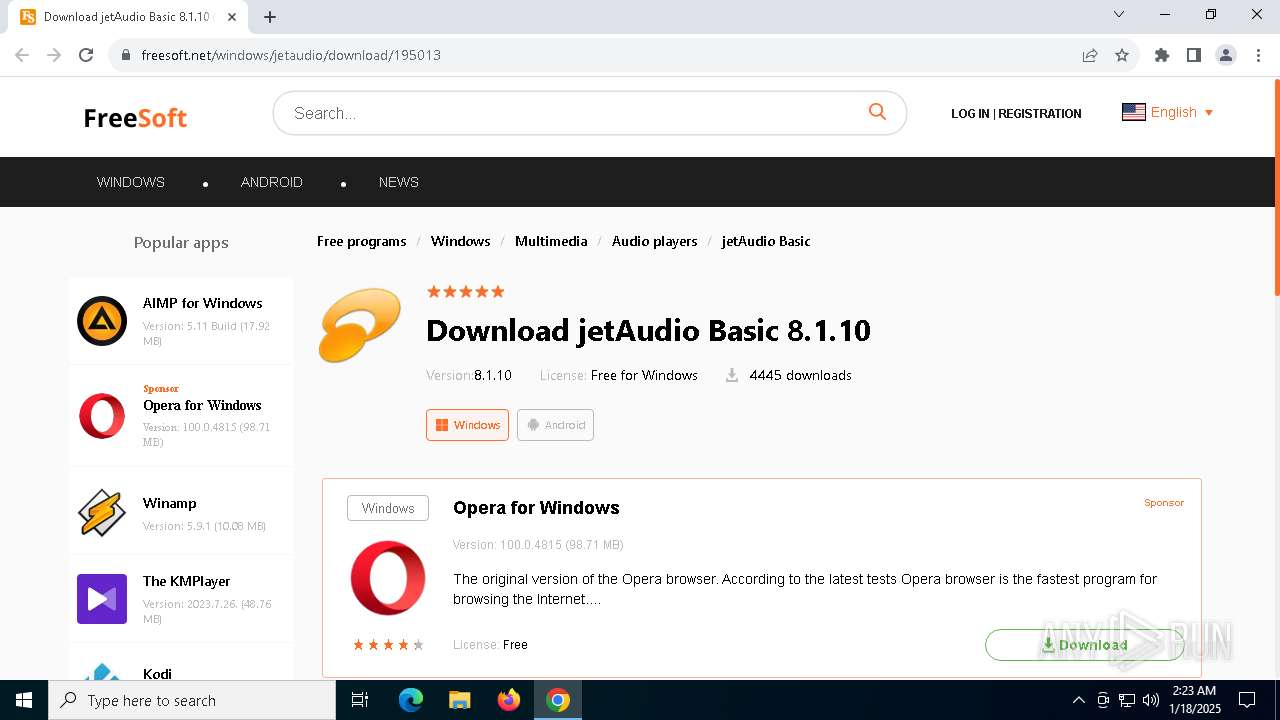Click the taskbar clock 2:23 AM

(1194, 691)
